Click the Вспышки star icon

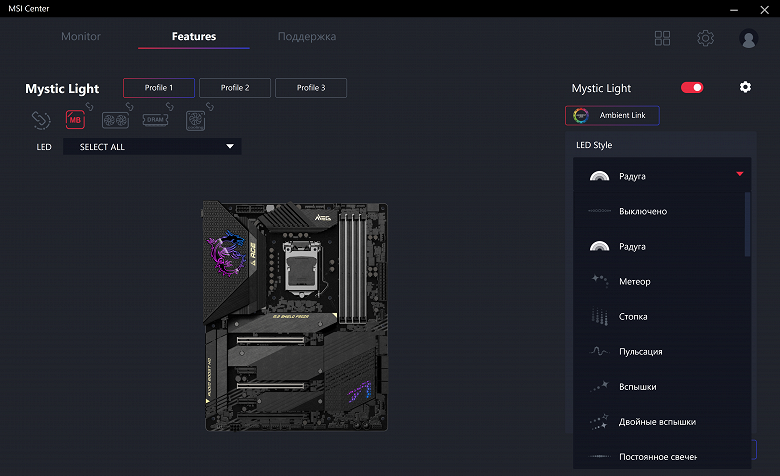pyautogui.click(x=599, y=386)
